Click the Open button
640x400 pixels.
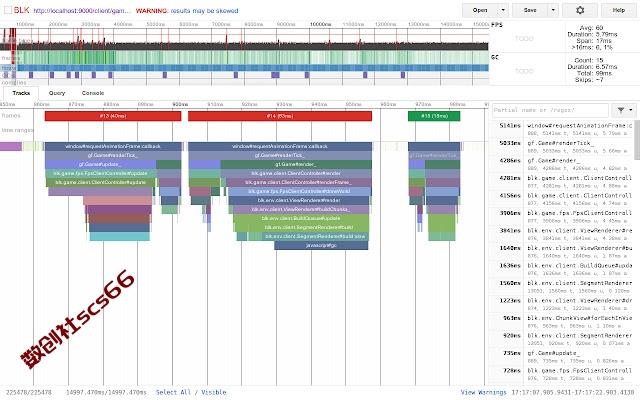click(480, 10)
